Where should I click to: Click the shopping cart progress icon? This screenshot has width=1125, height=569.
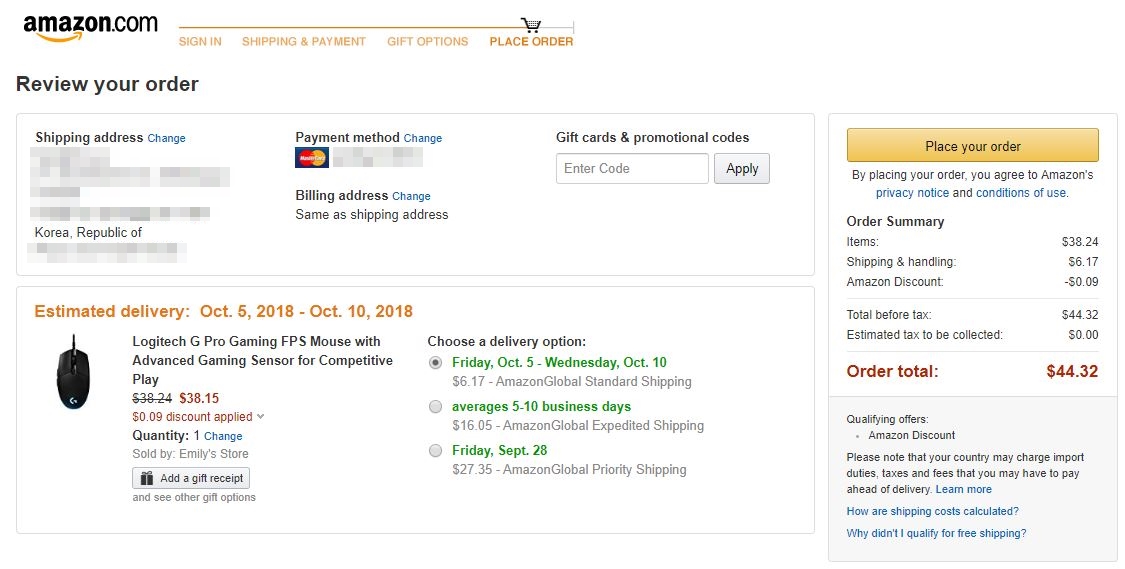pos(531,25)
